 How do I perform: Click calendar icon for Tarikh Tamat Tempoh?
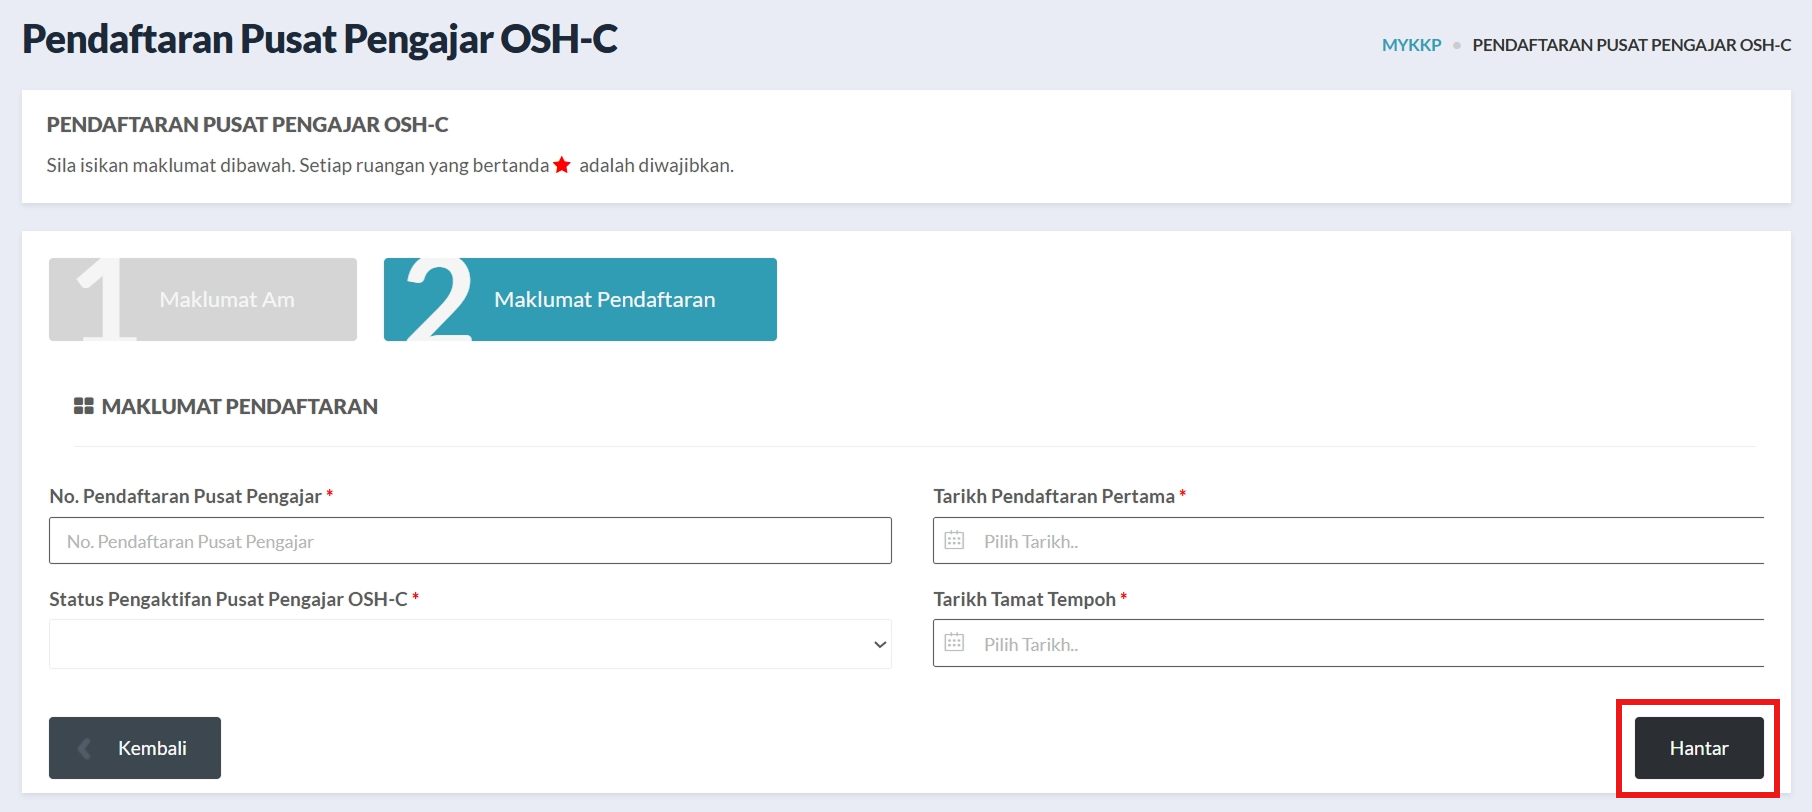pyautogui.click(x=954, y=642)
